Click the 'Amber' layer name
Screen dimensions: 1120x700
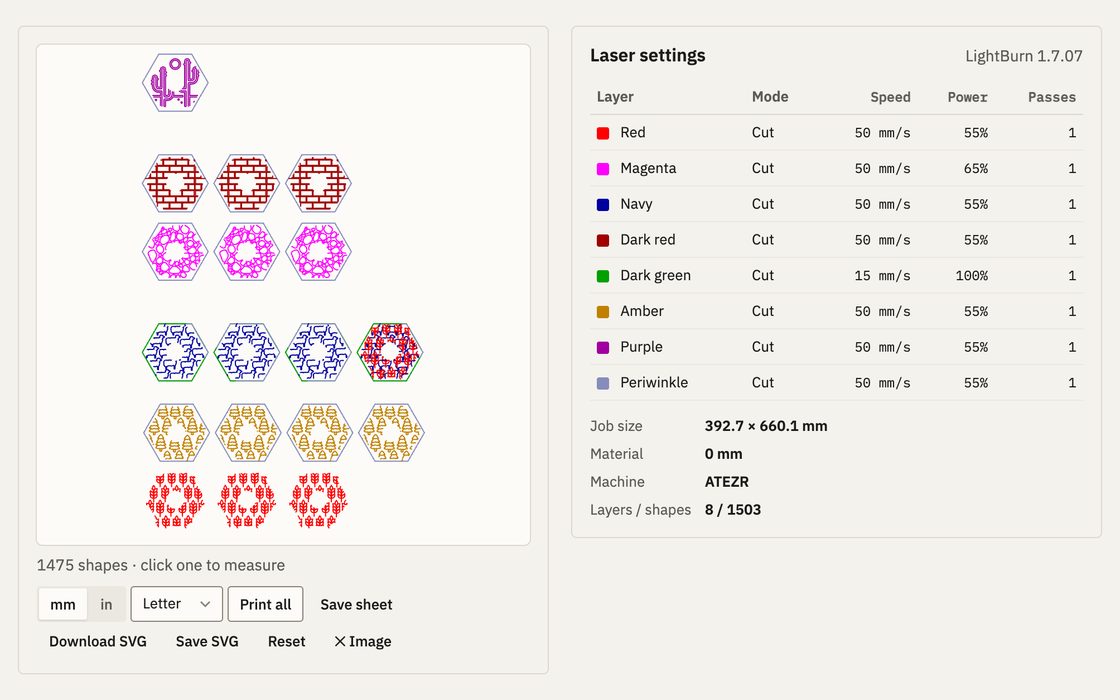pyautogui.click(x=641, y=311)
